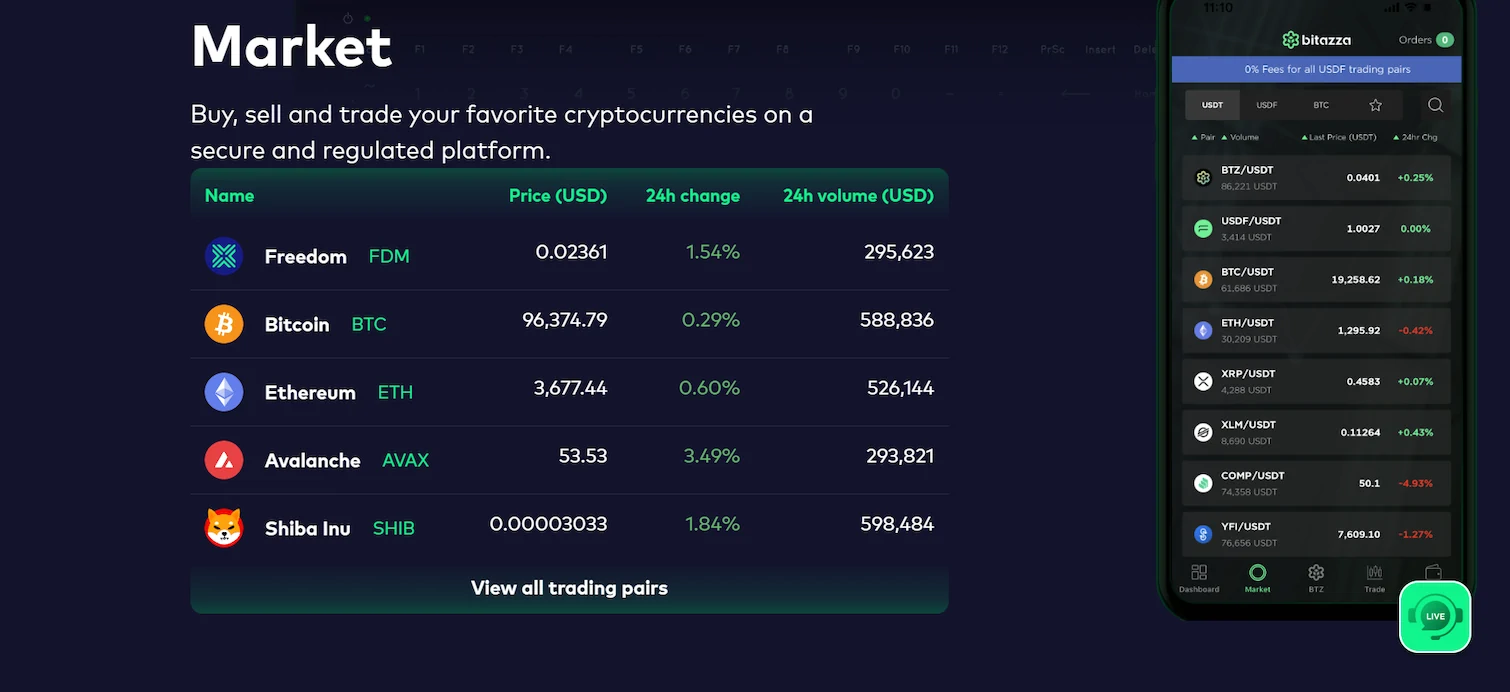Click the Shiba Inu dog icon
Viewport: 1510px width, 692px height.
tap(224, 528)
